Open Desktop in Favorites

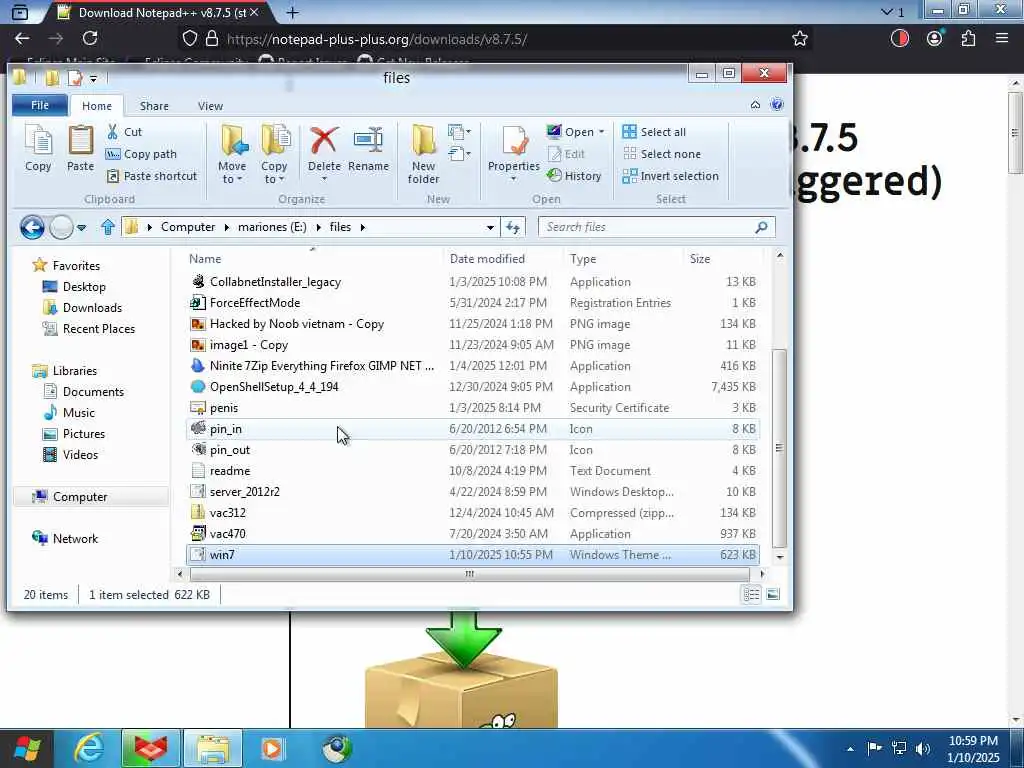[74, 287]
